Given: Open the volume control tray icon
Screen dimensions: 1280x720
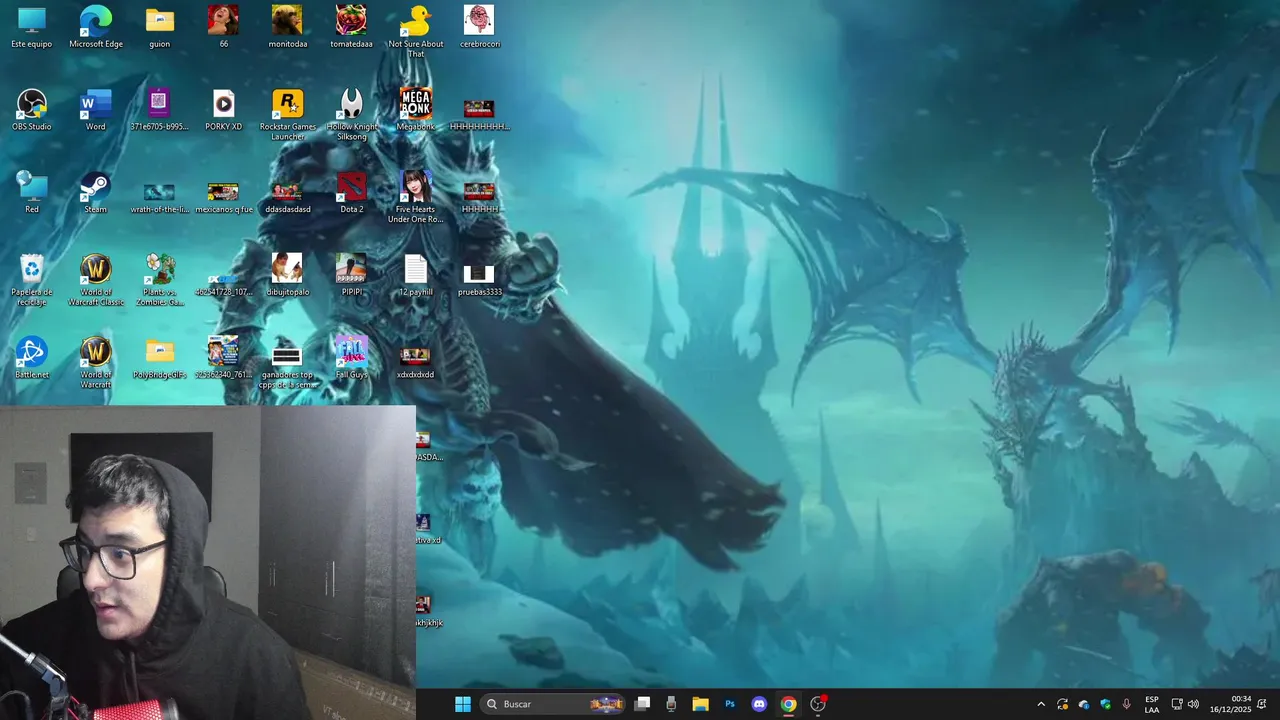Looking at the screenshot, I should pyautogui.click(x=1193, y=704).
